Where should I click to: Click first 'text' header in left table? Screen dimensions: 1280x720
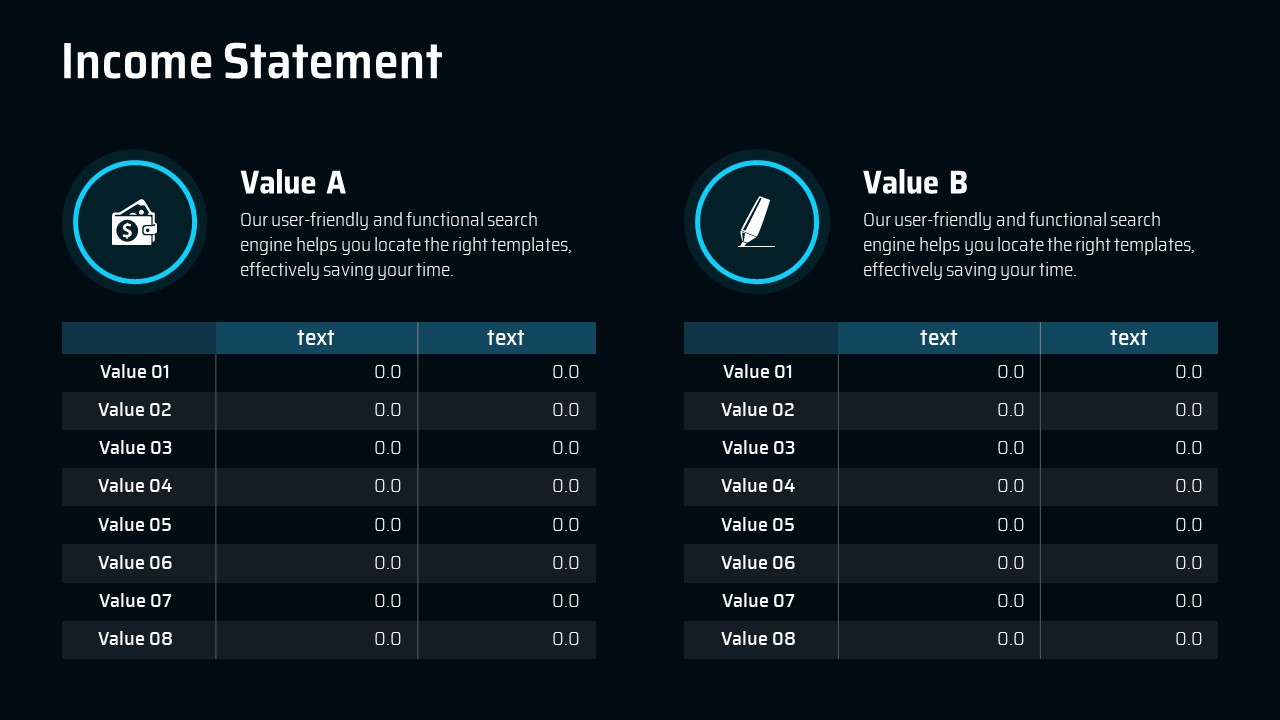(x=316, y=338)
